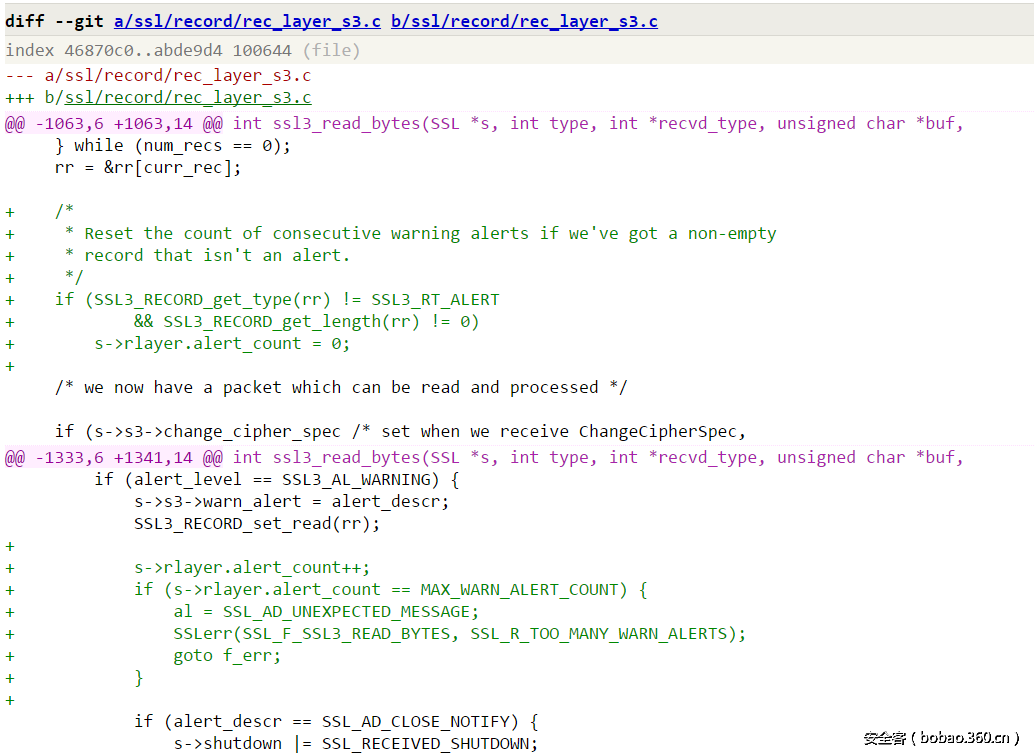Viewport: 1034px width, 756px height.
Task: Click the MAX_WARN_ALERT_COUNT condition line
Action: 390,589
